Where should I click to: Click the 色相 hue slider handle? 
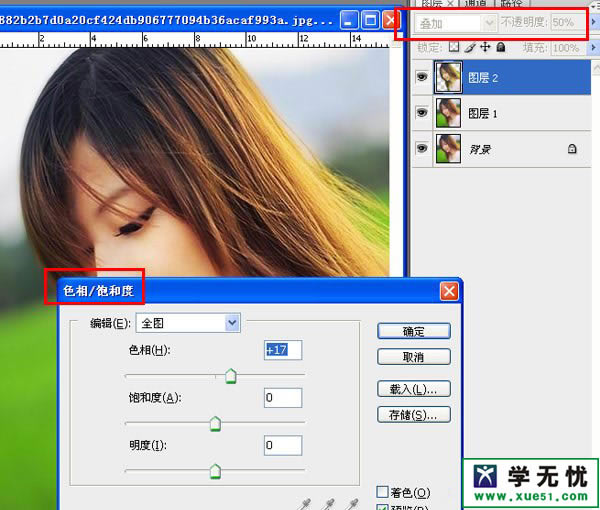pyautogui.click(x=231, y=376)
